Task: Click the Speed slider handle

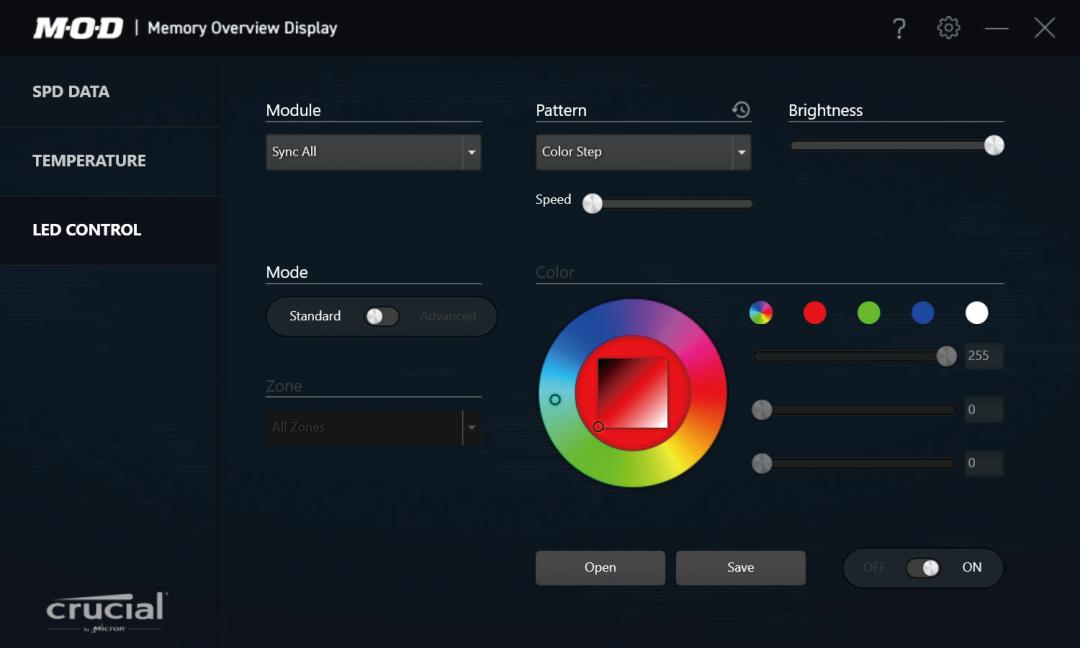Action: (x=593, y=203)
